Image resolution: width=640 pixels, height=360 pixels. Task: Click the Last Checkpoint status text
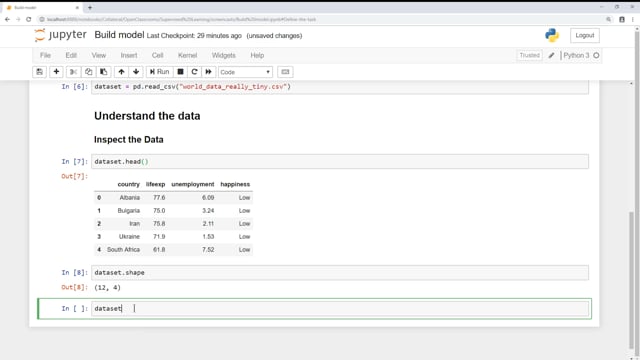click(194, 36)
